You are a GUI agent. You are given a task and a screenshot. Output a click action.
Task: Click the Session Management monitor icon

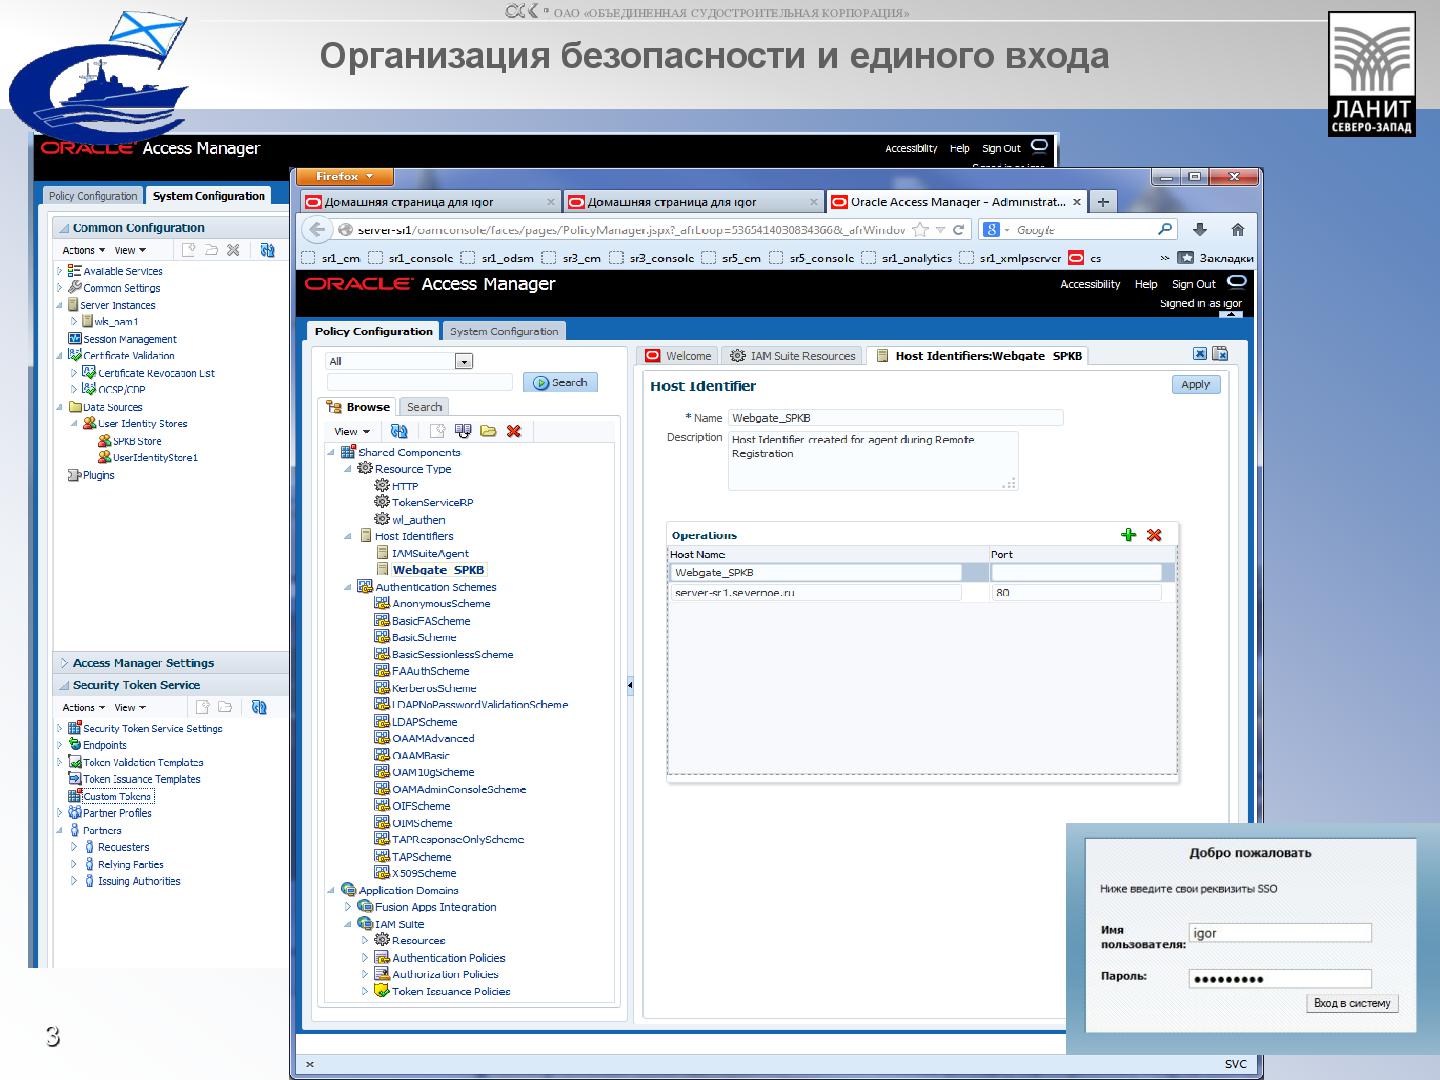(x=74, y=339)
